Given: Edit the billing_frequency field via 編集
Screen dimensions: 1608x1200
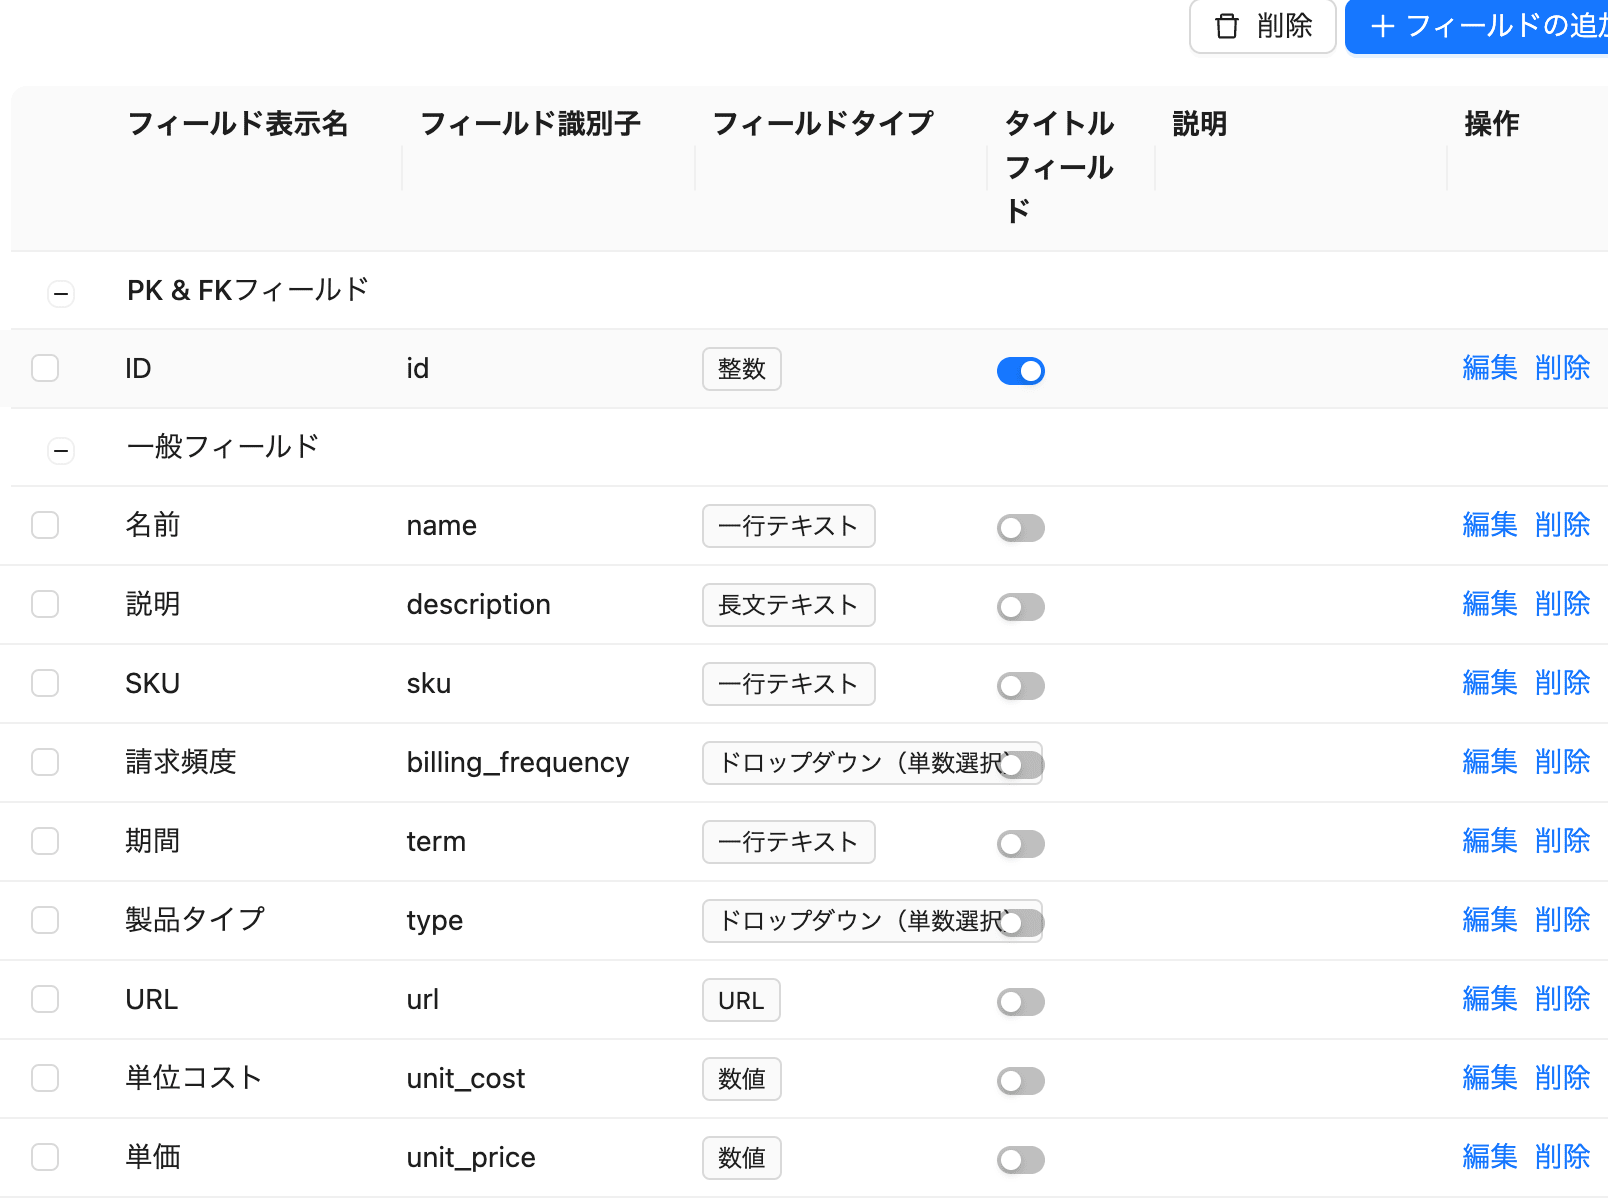Looking at the screenshot, I should coord(1490,762).
